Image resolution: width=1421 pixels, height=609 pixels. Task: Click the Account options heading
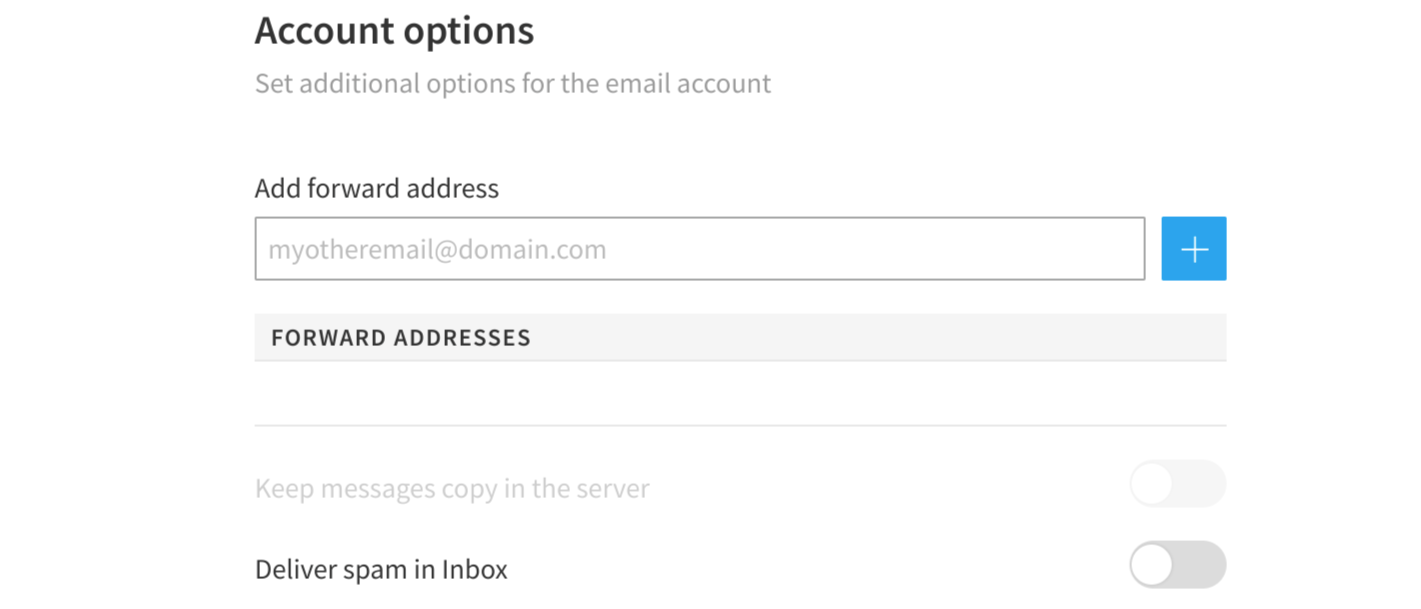[x=394, y=31]
